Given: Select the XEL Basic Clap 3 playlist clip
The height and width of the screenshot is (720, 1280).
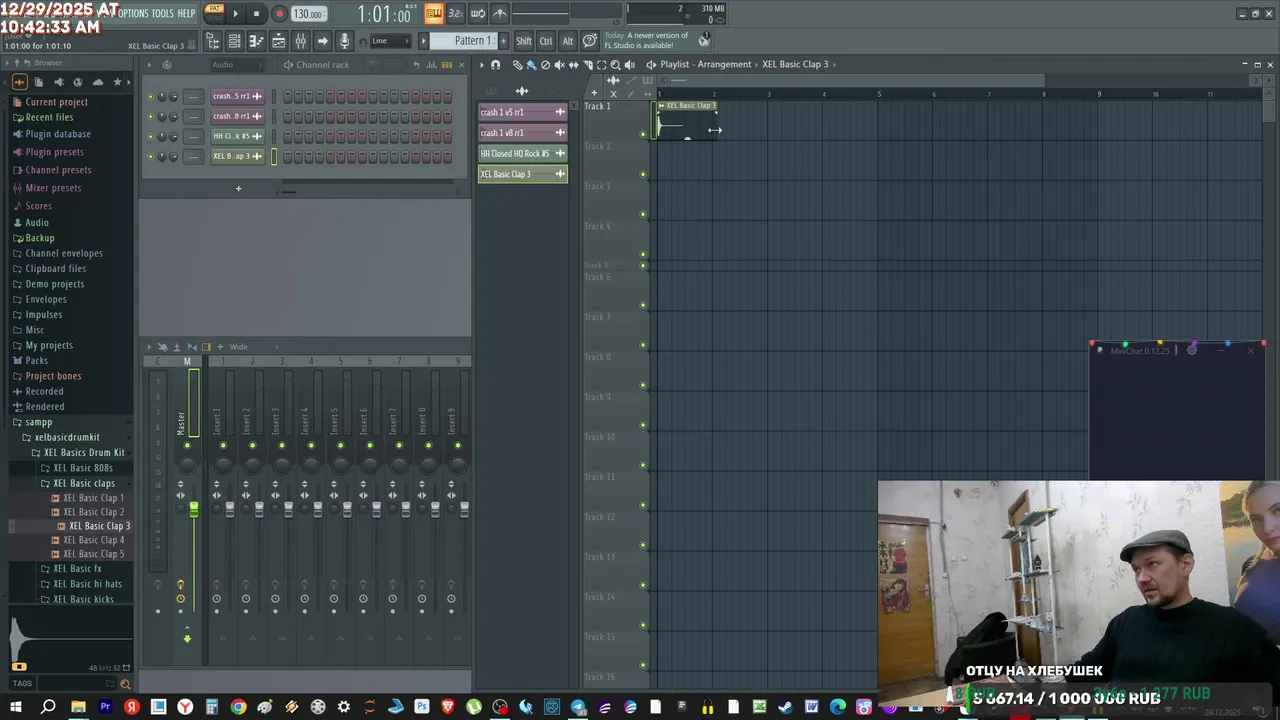Looking at the screenshot, I should tap(686, 120).
